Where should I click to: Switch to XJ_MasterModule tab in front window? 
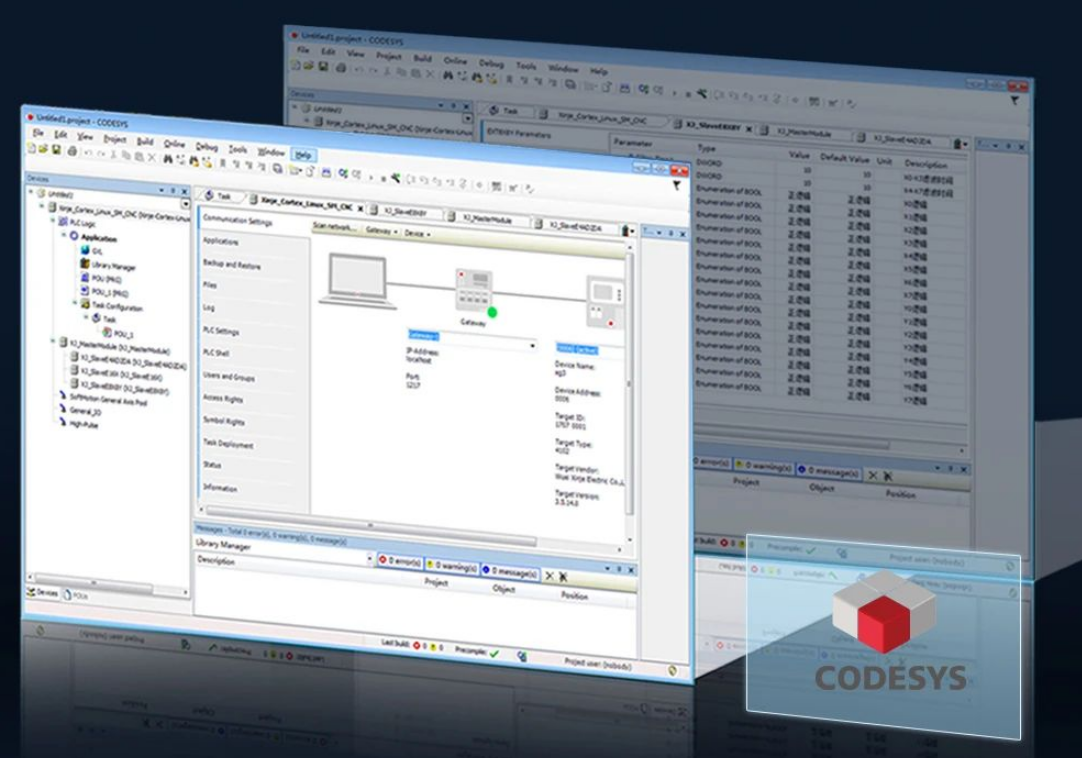pos(486,218)
